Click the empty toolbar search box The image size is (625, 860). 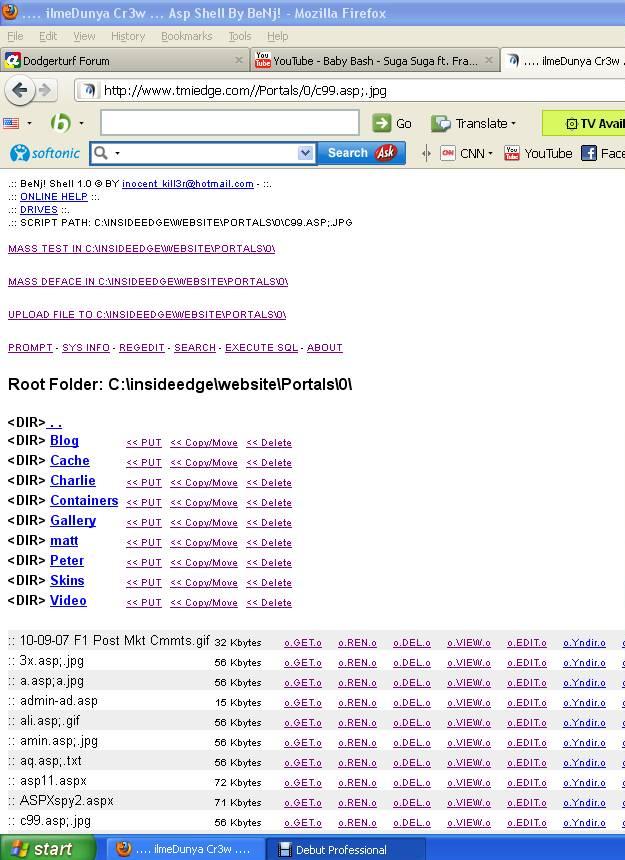point(230,123)
